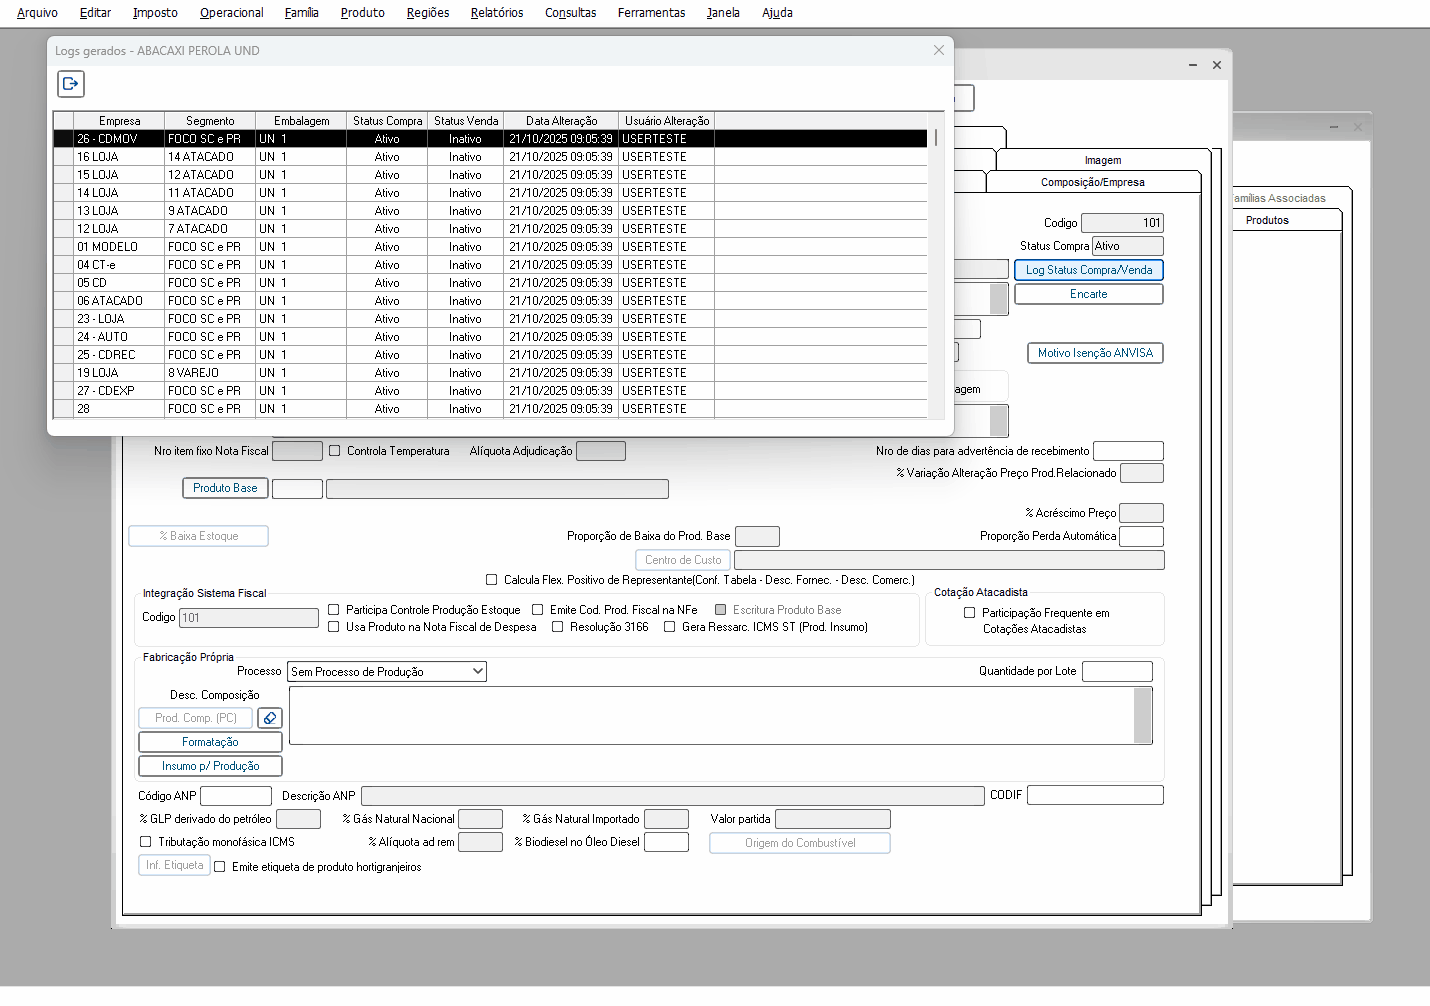Open the Imposto menu
1430x1006 pixels.
155,13
